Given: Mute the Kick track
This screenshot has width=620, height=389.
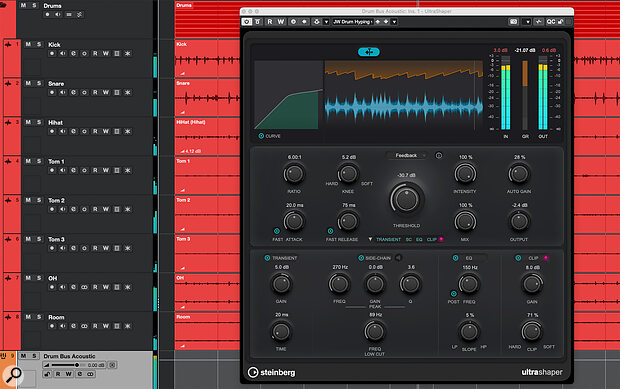Looking at the screenshot, I should pyautogui.click(x=28, y=44).
